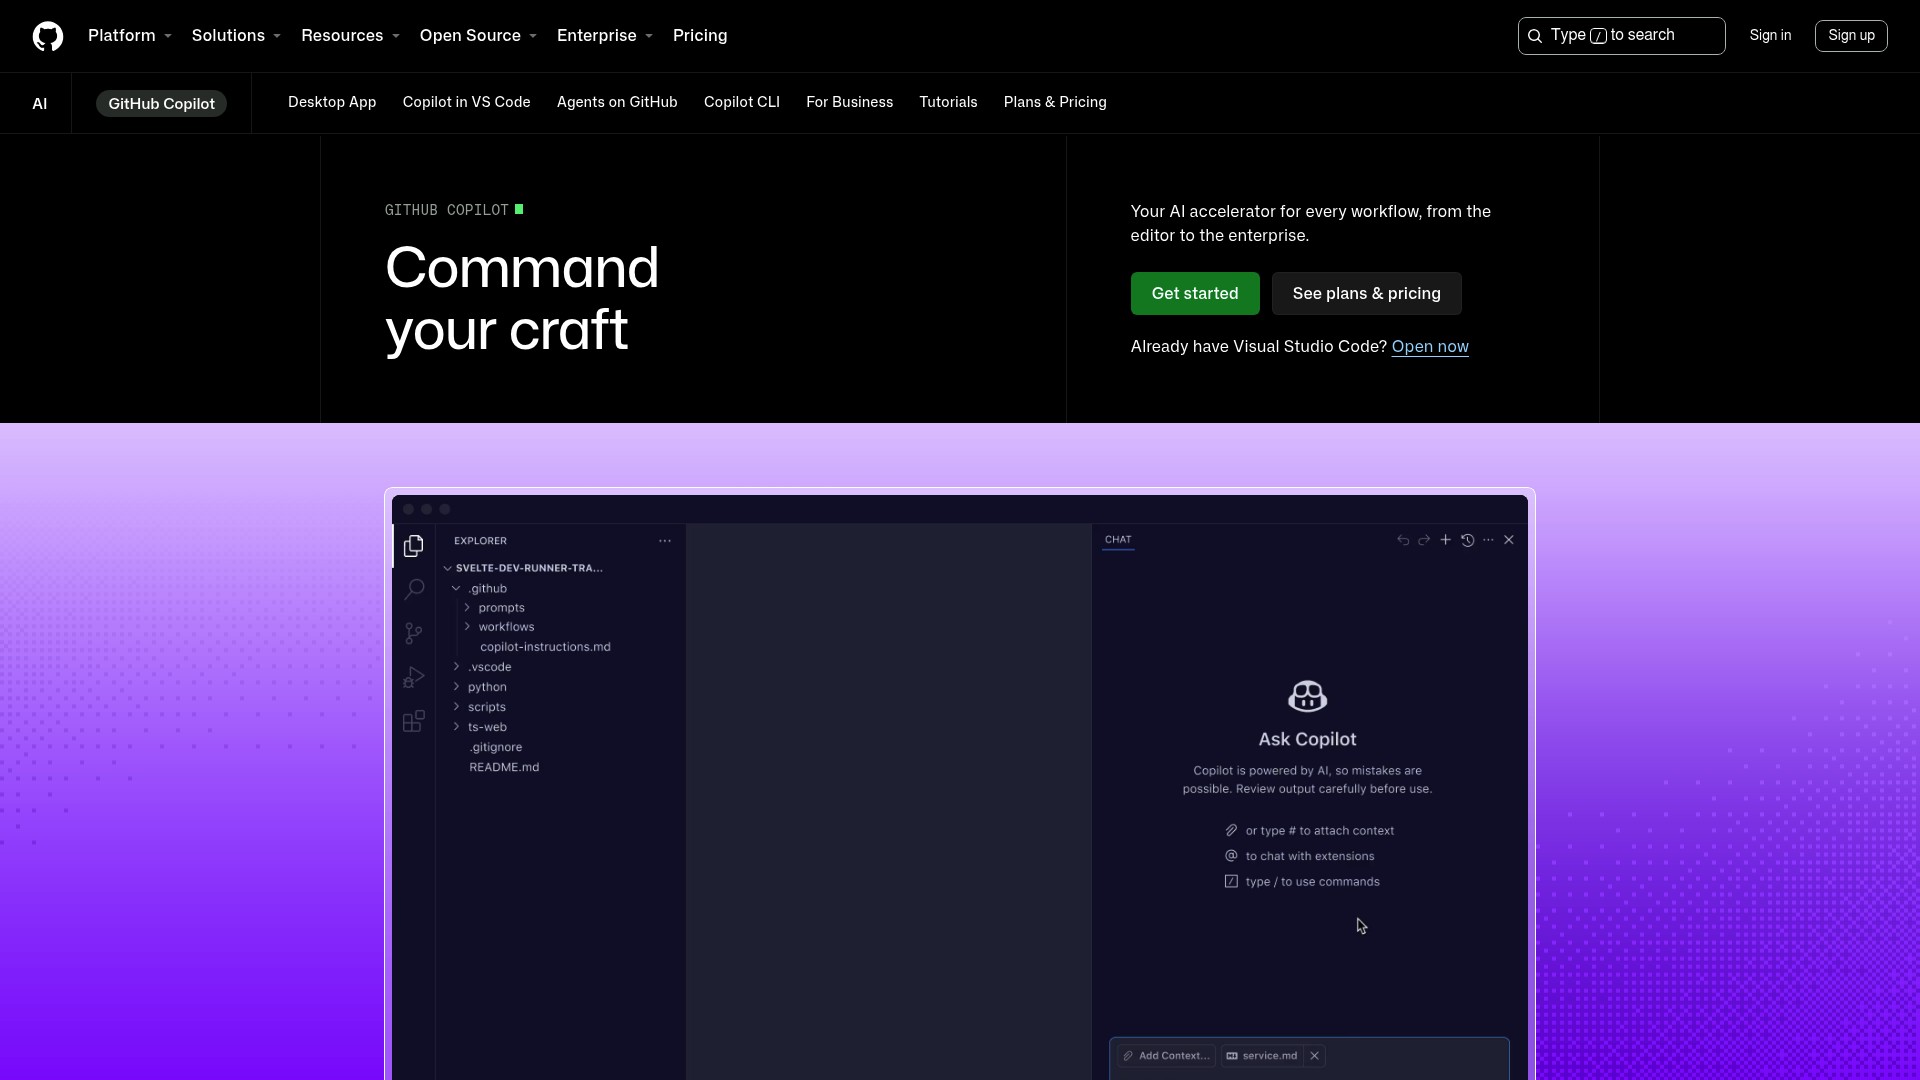The image size is (1920, 1080).
Task: Click the Add Context button
Action: [x=1166, y=1056]
